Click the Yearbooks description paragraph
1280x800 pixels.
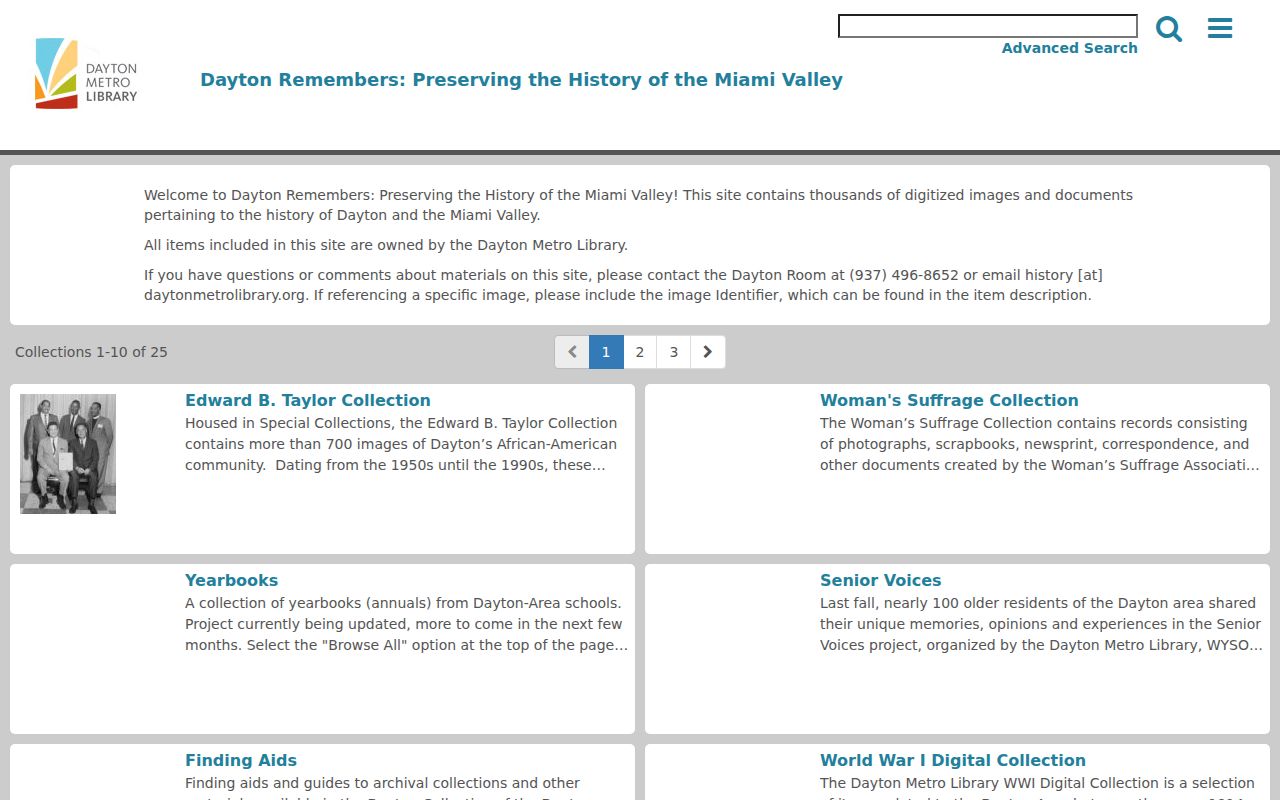tap(406, 624)
